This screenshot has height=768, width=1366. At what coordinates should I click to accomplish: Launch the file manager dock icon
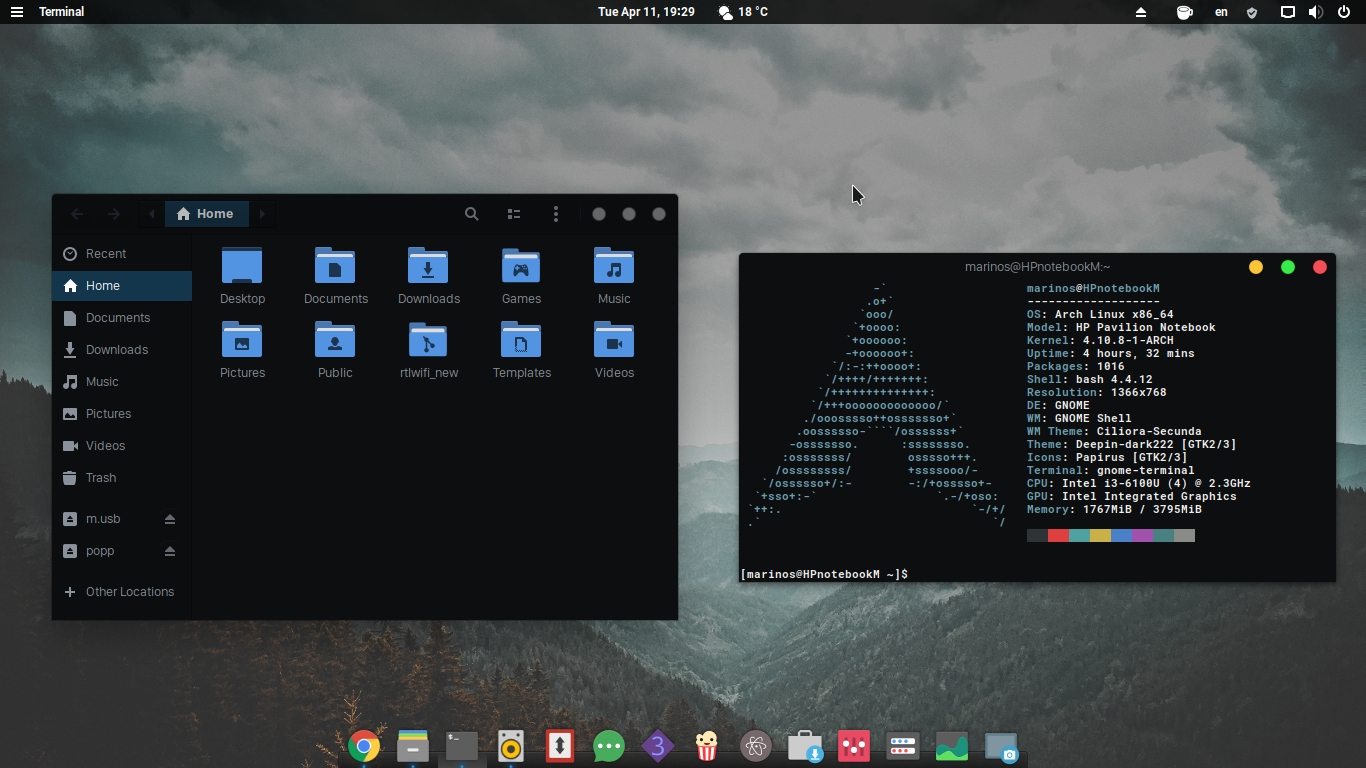(x=413, y=746)
